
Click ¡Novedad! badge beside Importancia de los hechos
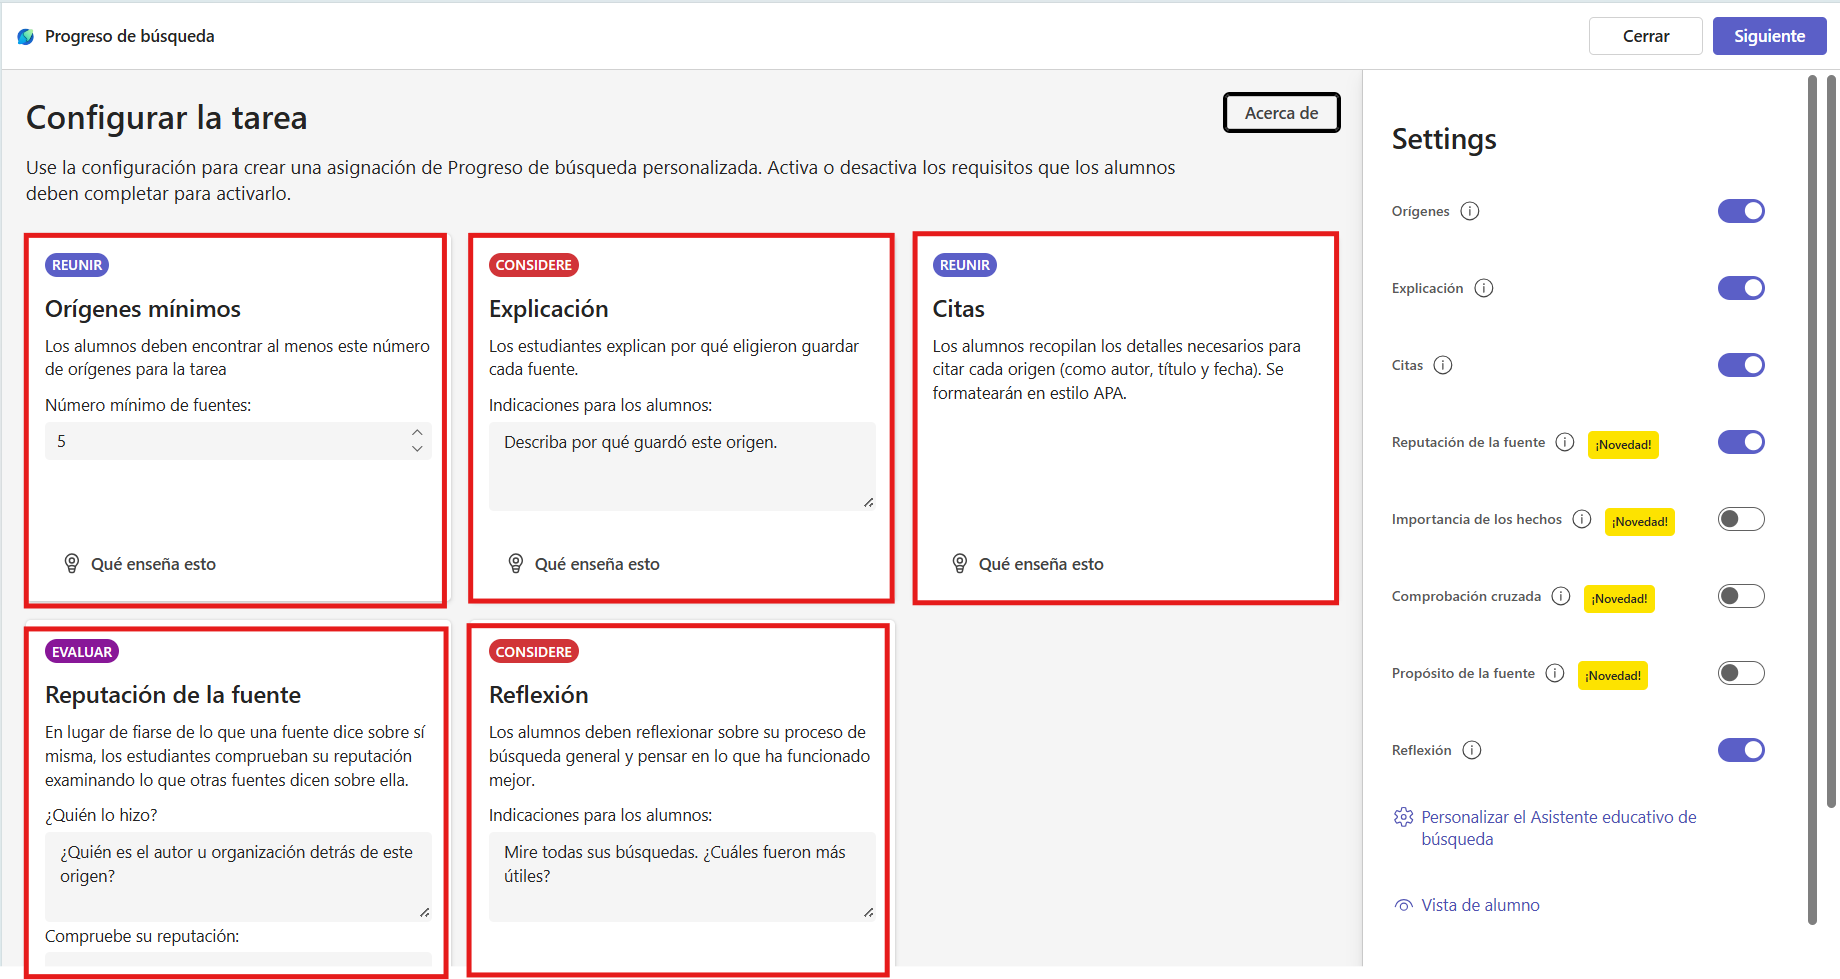pos(1640,522)
